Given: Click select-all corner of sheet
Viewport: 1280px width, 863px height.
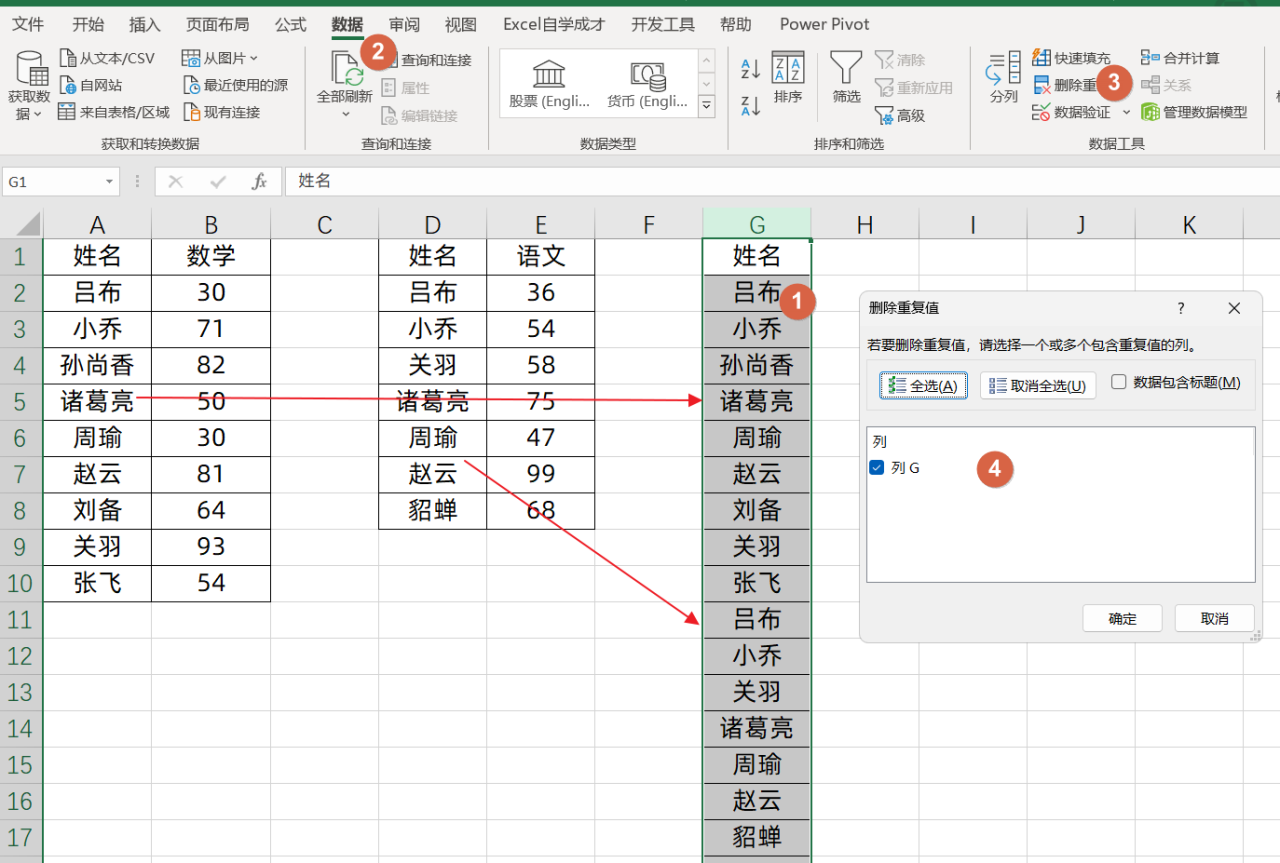Looking at the screenshot, I should (22, 224).
